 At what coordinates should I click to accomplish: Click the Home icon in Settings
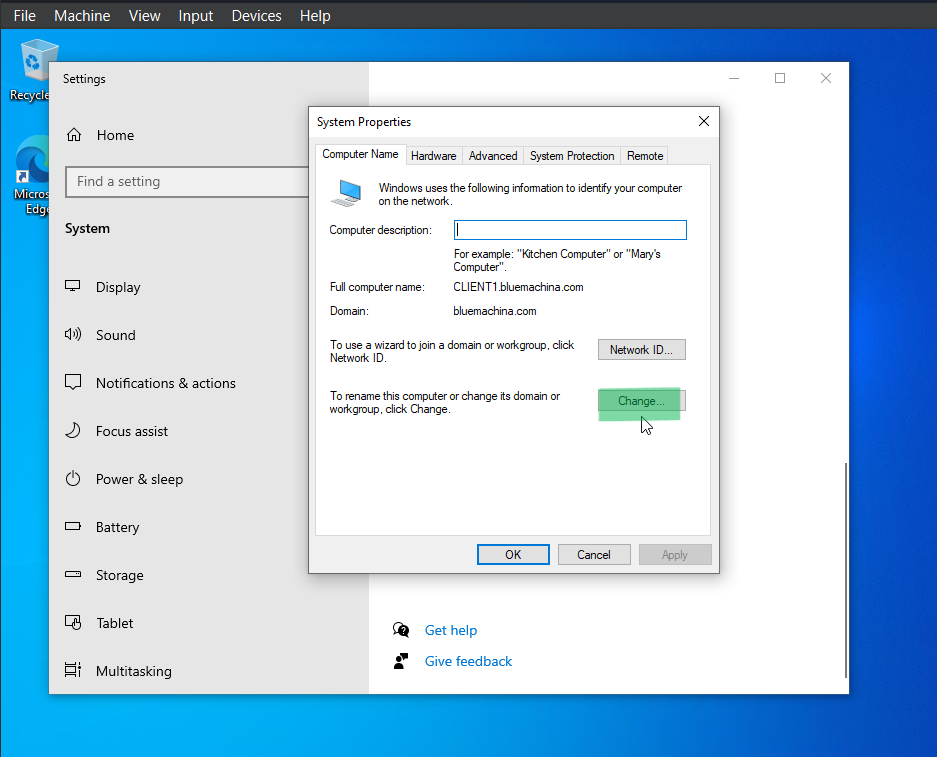point(74,135)
